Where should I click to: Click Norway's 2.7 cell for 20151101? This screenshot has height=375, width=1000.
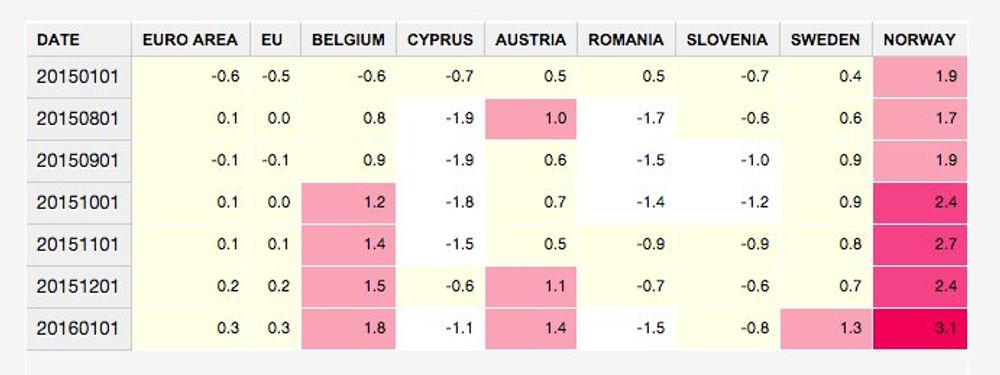(920, 244)
